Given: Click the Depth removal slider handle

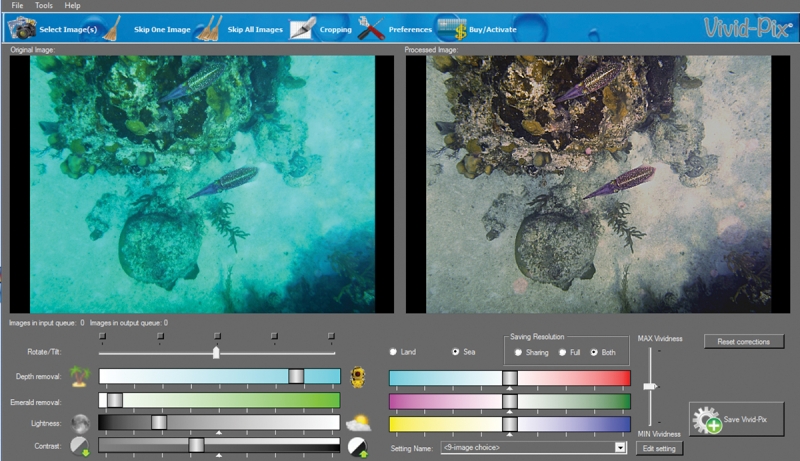Looking at the screenshot, I should pos(296,376).
